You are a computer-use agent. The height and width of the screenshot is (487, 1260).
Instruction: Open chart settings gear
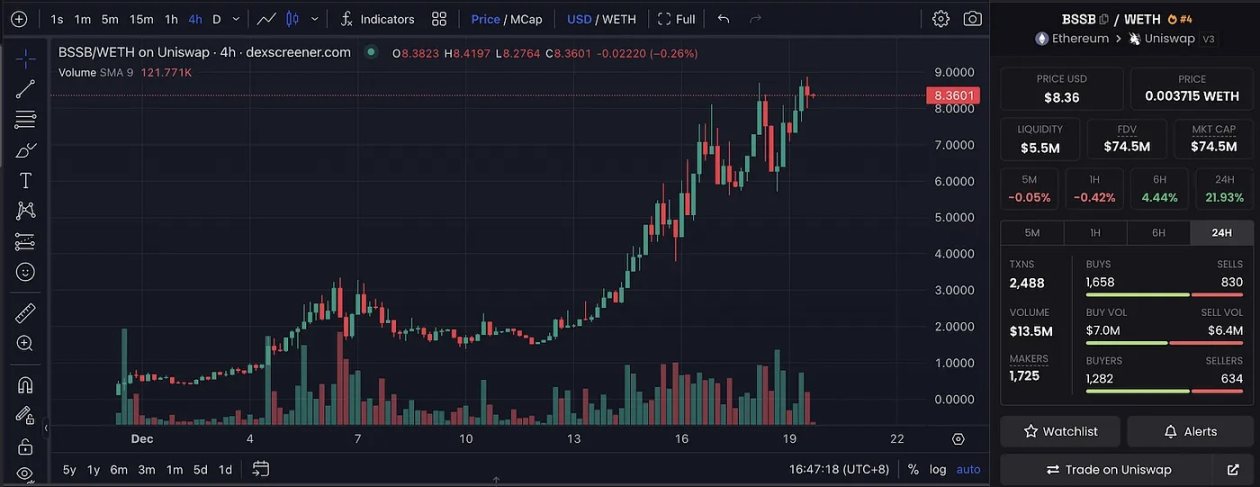[941, 19]
